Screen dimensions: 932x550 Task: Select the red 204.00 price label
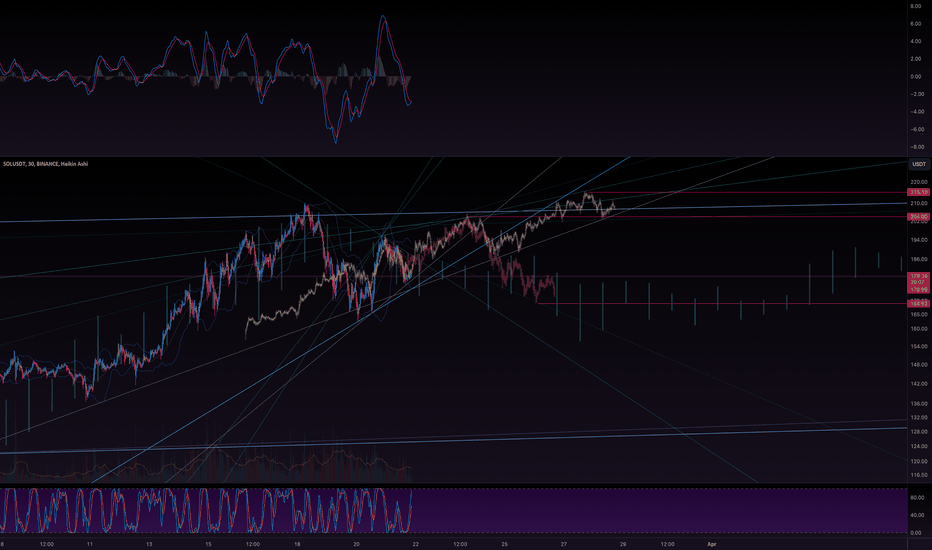[x=919, y=217]
